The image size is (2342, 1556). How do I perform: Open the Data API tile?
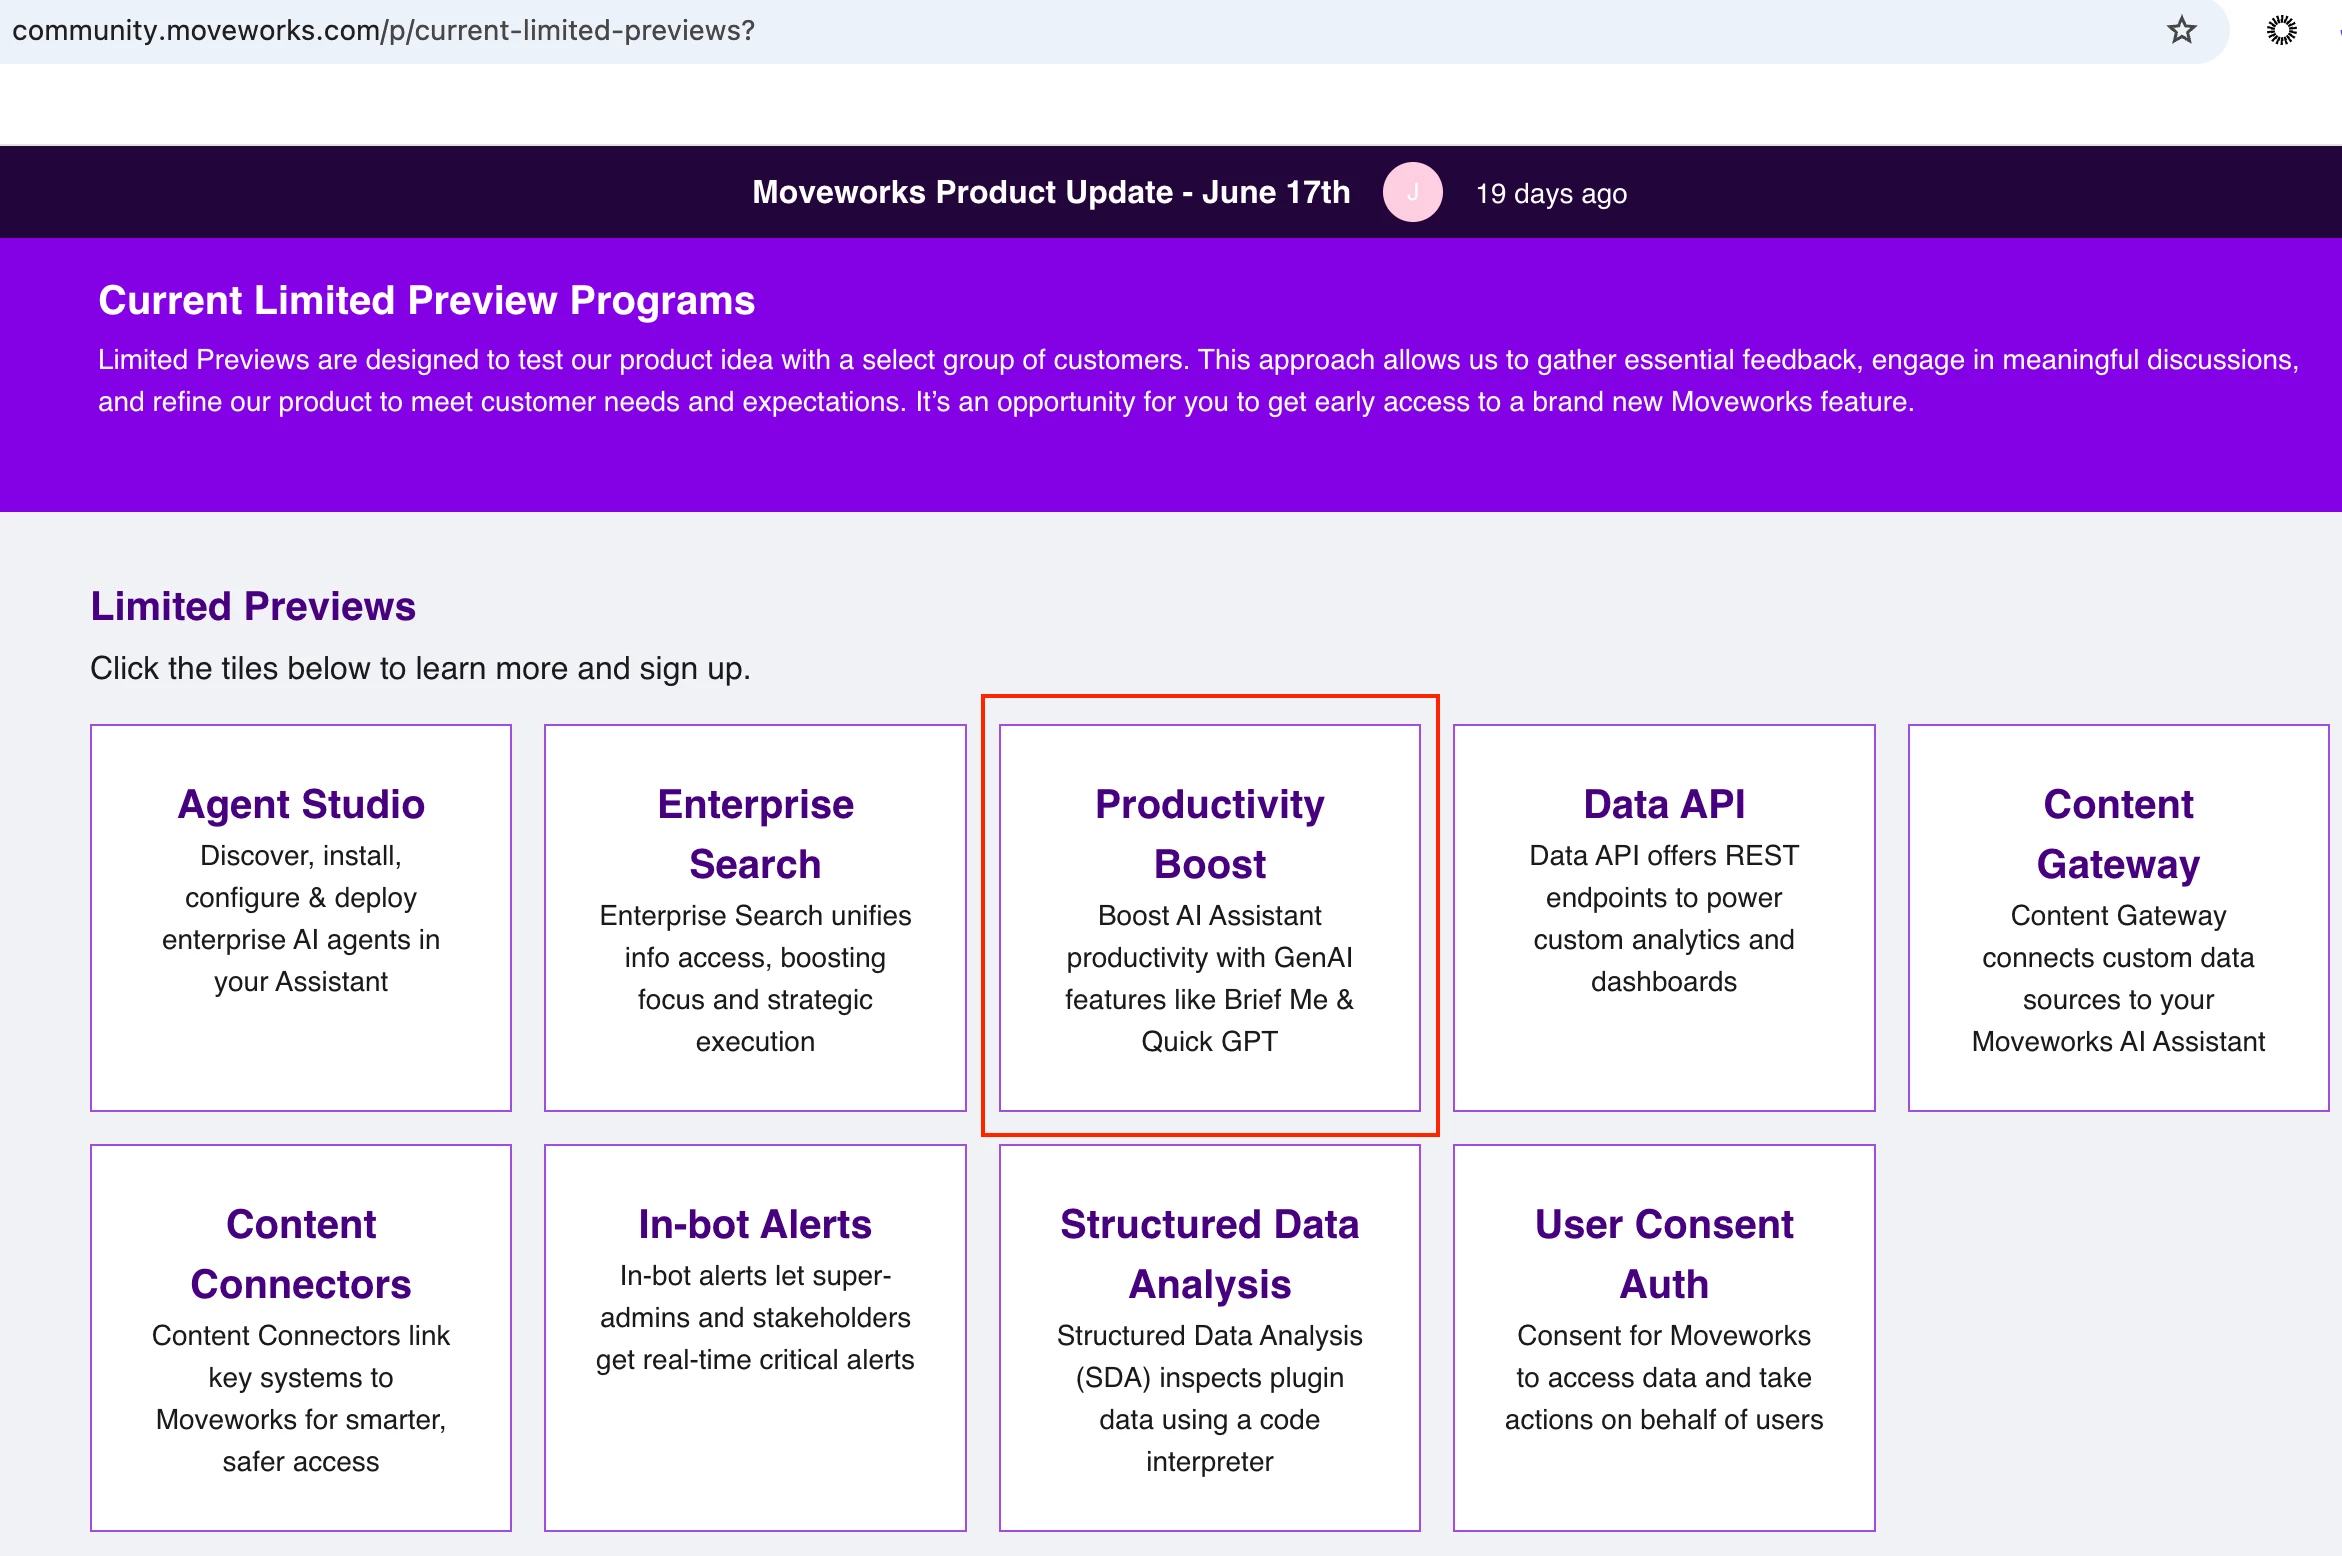pos(1663,917)
